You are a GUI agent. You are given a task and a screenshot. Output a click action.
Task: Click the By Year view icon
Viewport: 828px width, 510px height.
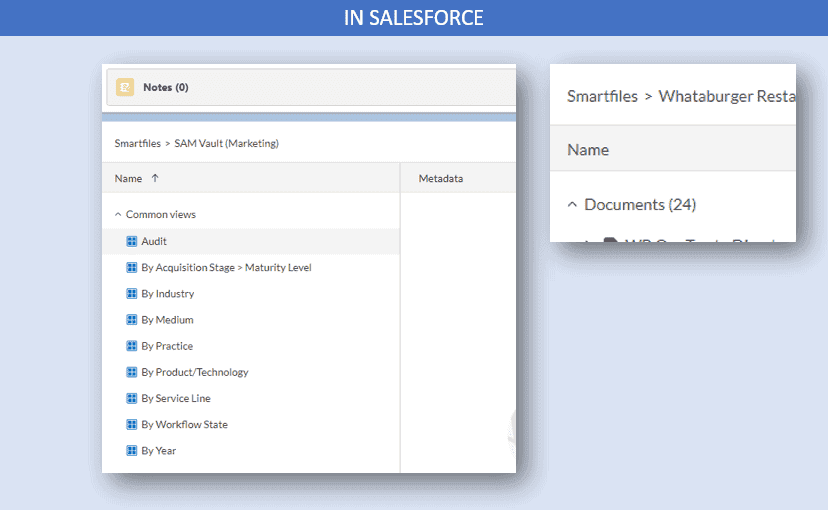[131, 450]
